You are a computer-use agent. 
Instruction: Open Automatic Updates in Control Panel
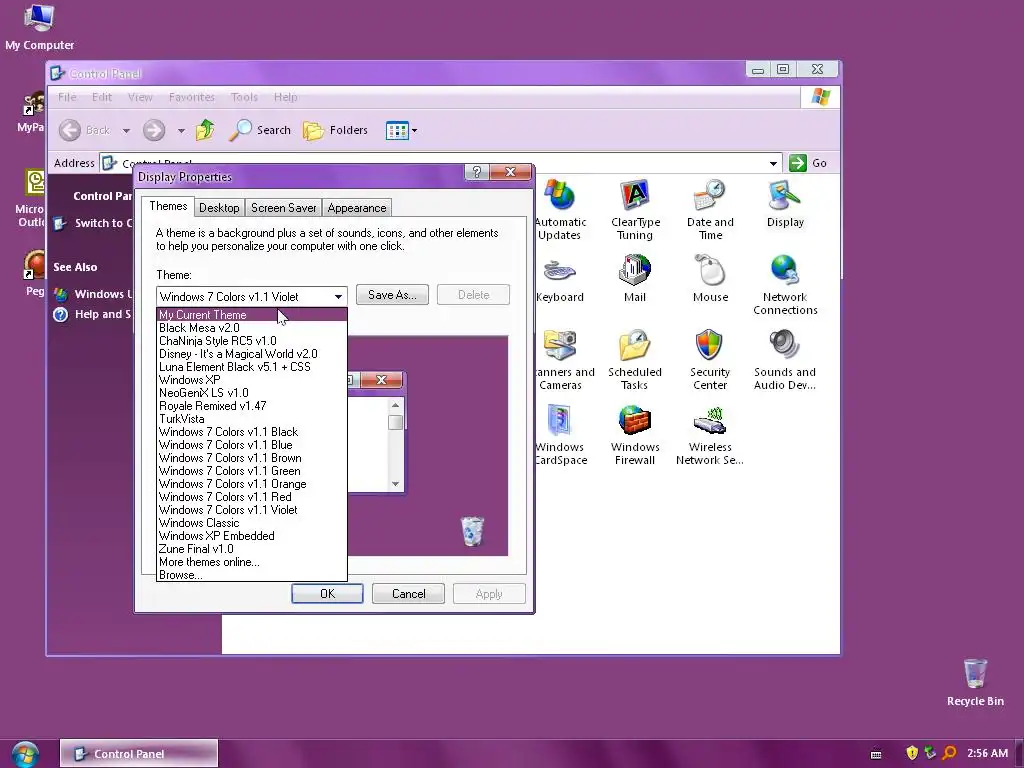(560, 210)
